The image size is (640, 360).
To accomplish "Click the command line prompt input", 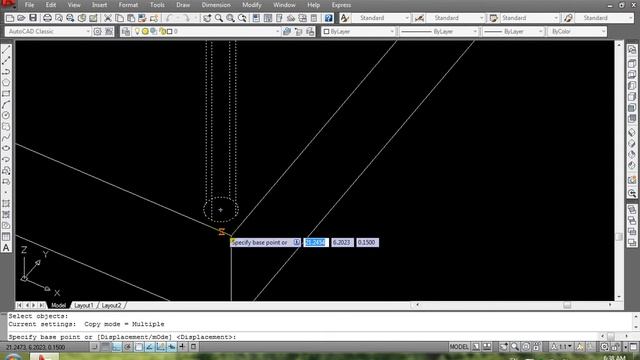I will click(x=302, y=337).
